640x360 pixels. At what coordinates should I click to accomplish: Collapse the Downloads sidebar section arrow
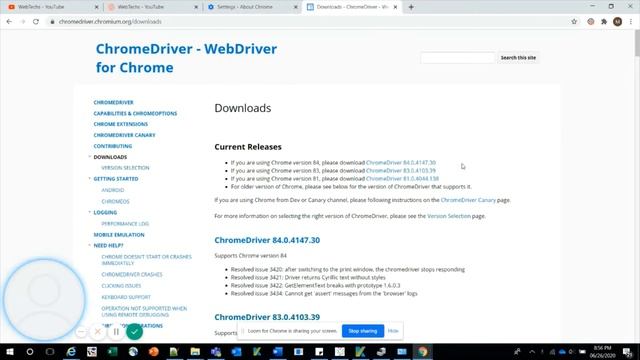point(90,156)
